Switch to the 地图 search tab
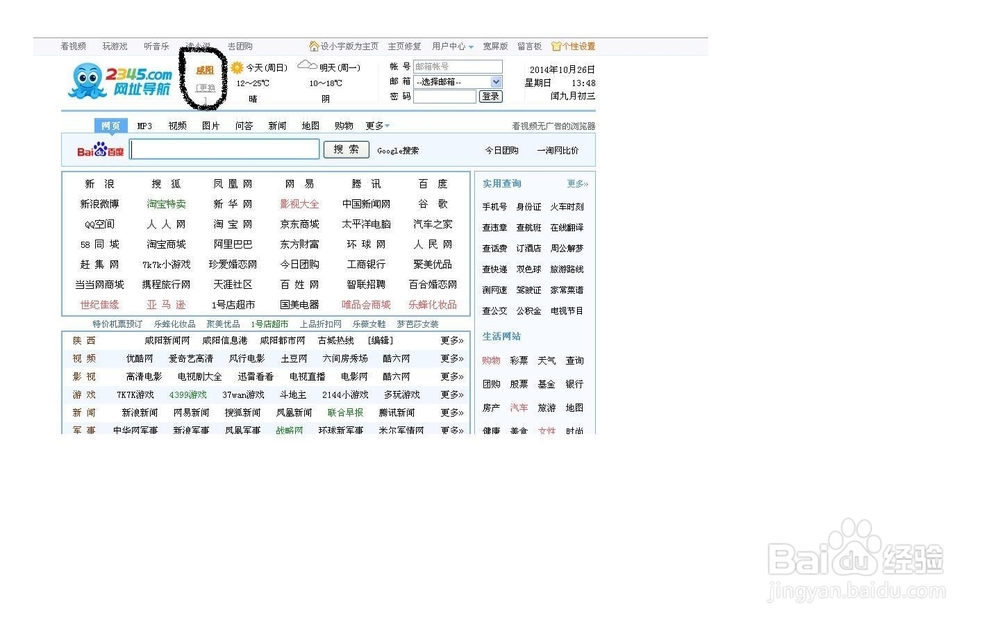Image resolution: width=1000 pixels, height=625 pixels. [x=310, y=126]
